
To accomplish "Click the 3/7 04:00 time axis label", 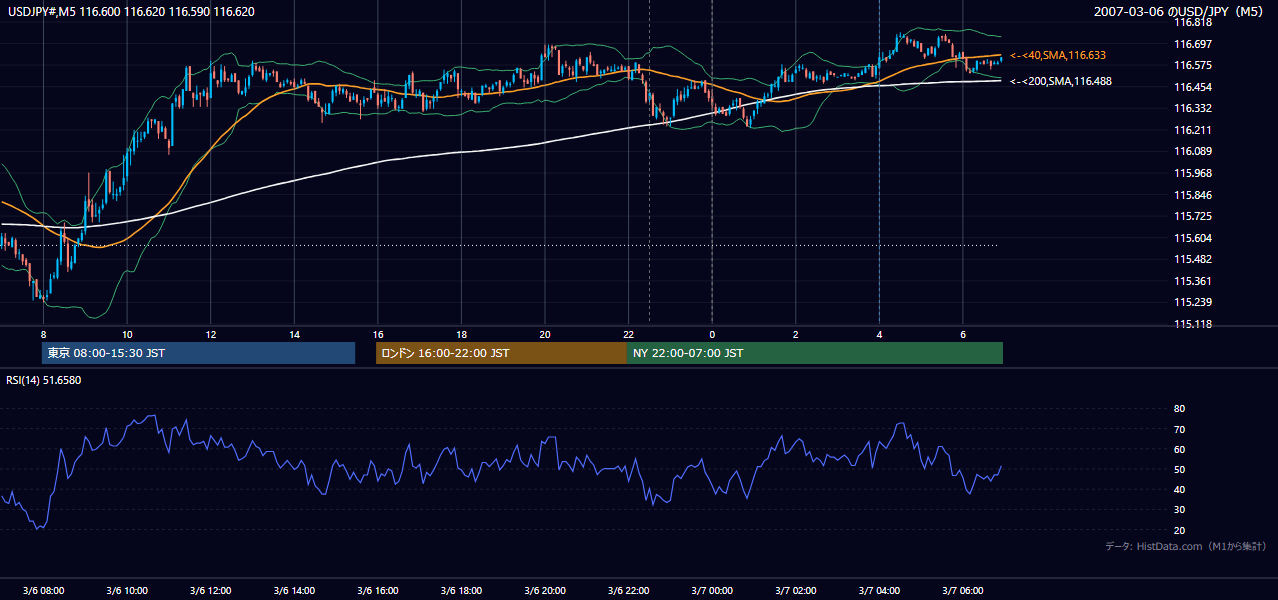I will coord(879,590).
